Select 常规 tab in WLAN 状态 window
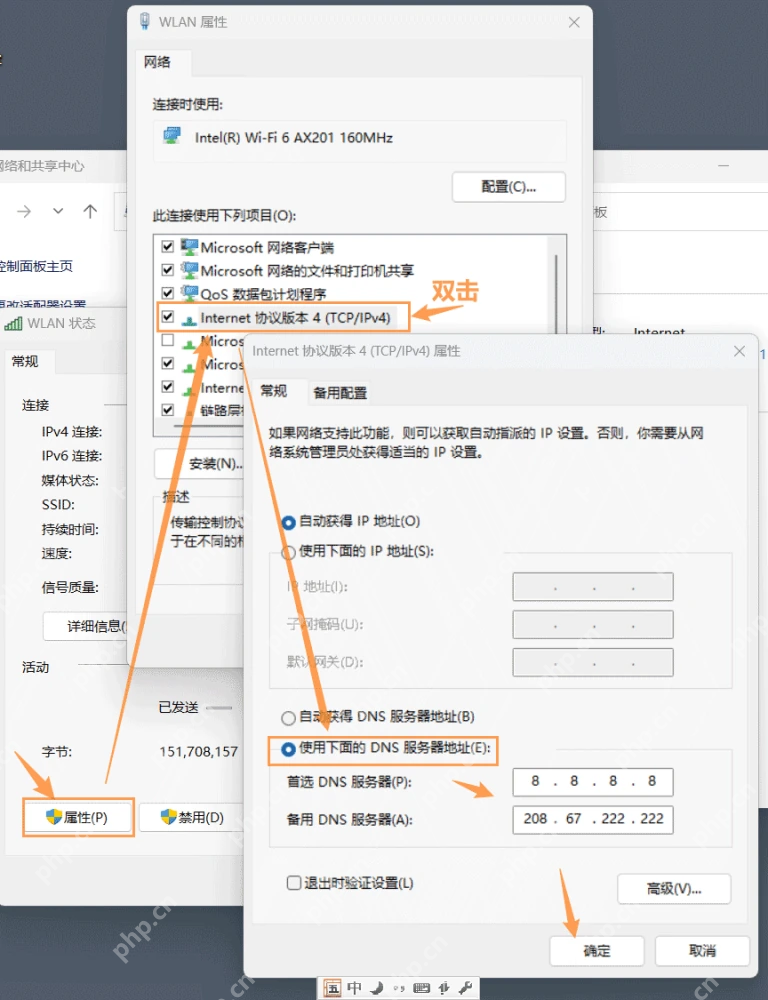Viewport: 768px width, 1000px height. pyautogui.click(x=25, y=362)
